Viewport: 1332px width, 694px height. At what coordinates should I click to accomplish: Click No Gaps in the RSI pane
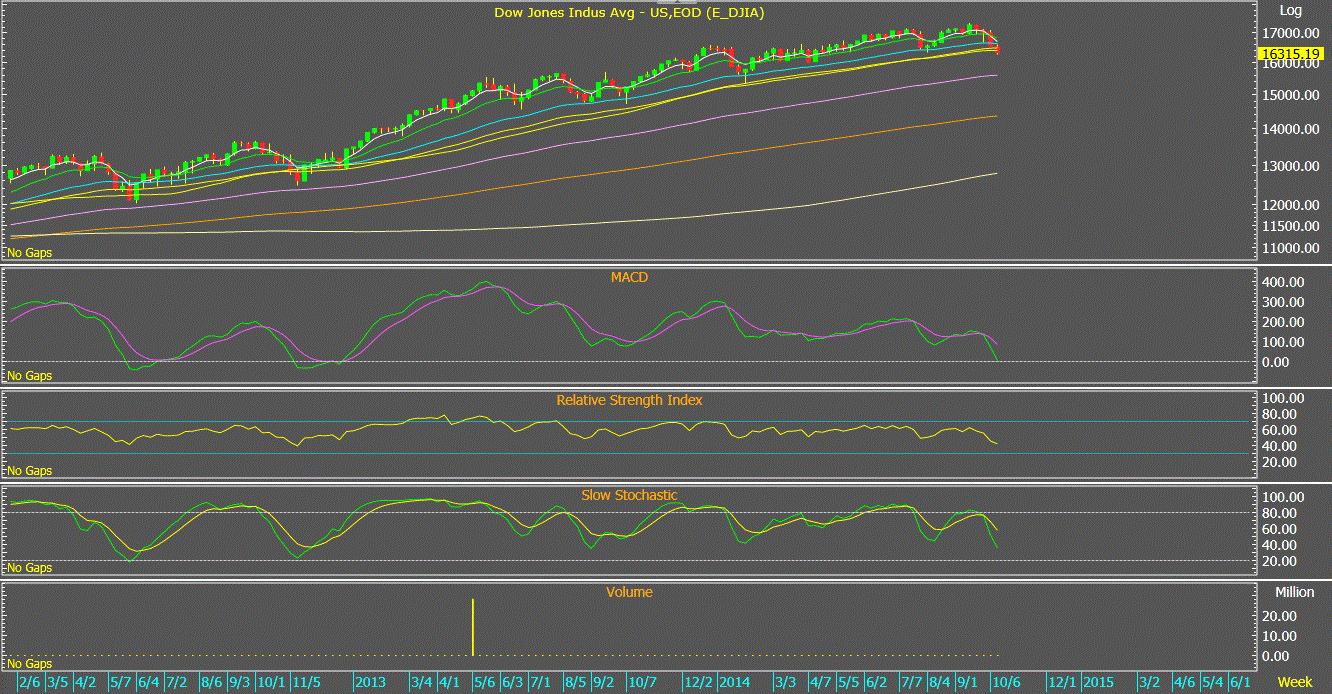pyautogui.click(x=29, y=470)
